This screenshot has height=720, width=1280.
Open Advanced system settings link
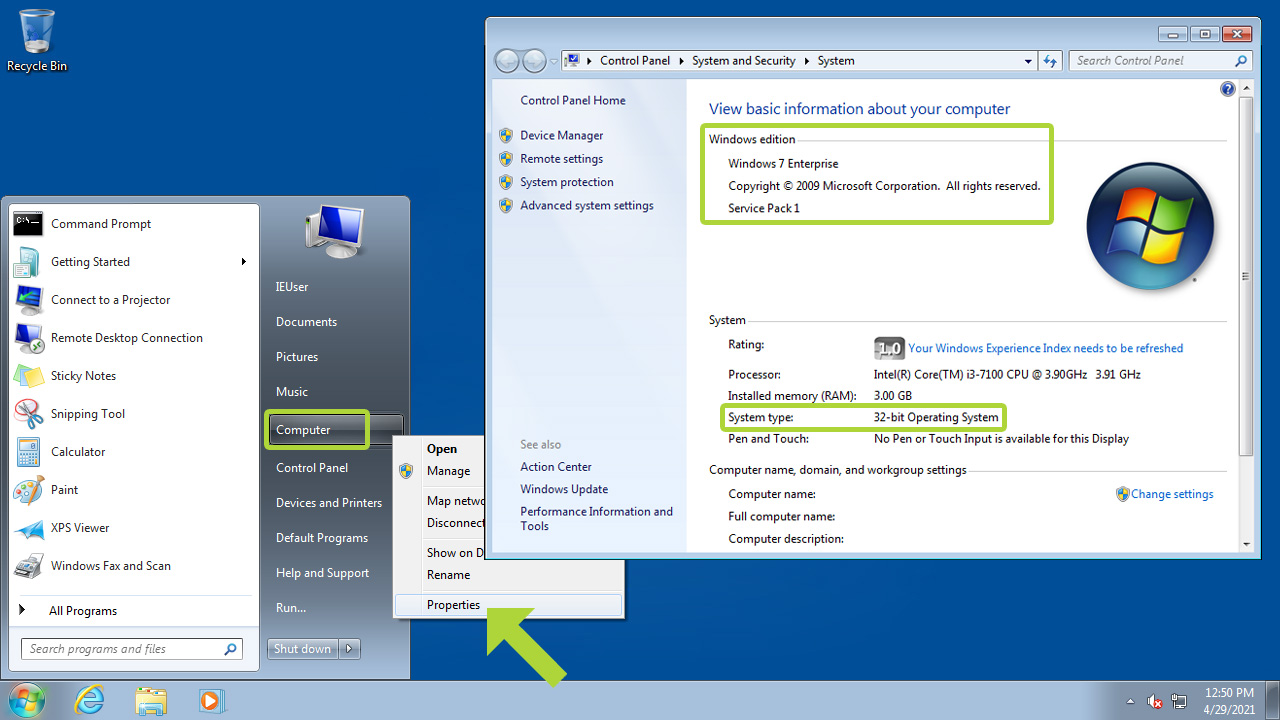586,206
